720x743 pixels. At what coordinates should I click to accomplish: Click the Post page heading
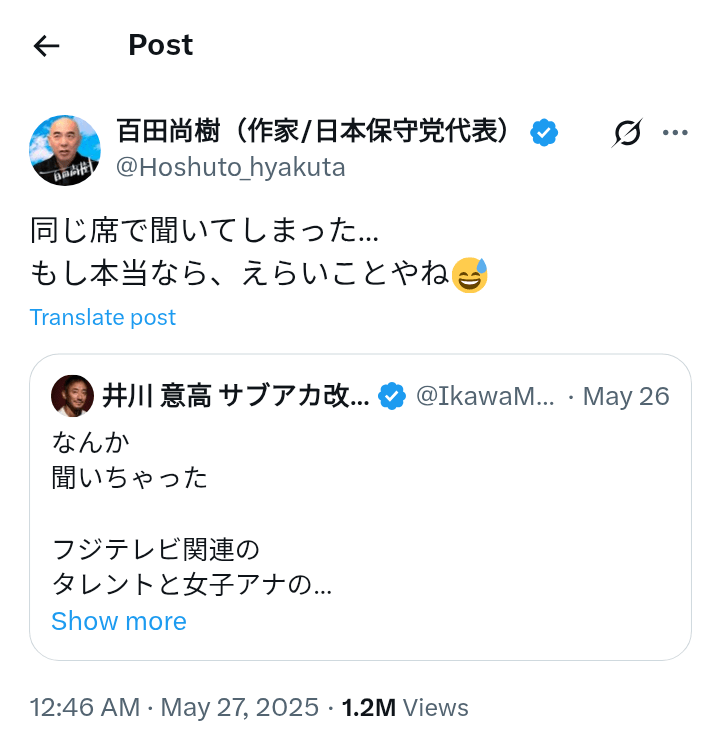point(160,46)
